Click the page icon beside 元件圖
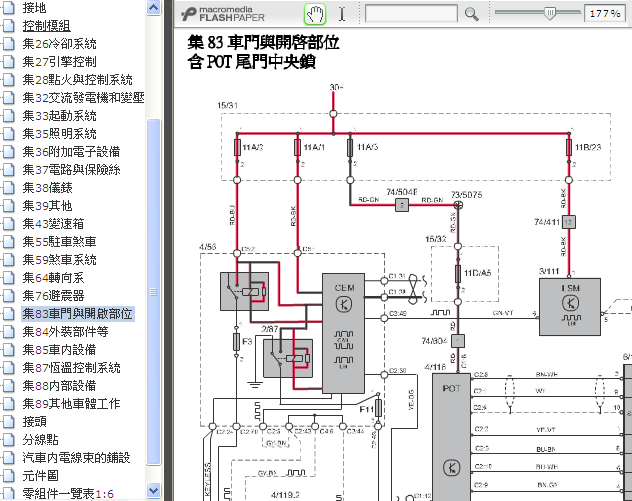The width and height of the screenshot is (632, 501). click(x=8, y=476)
